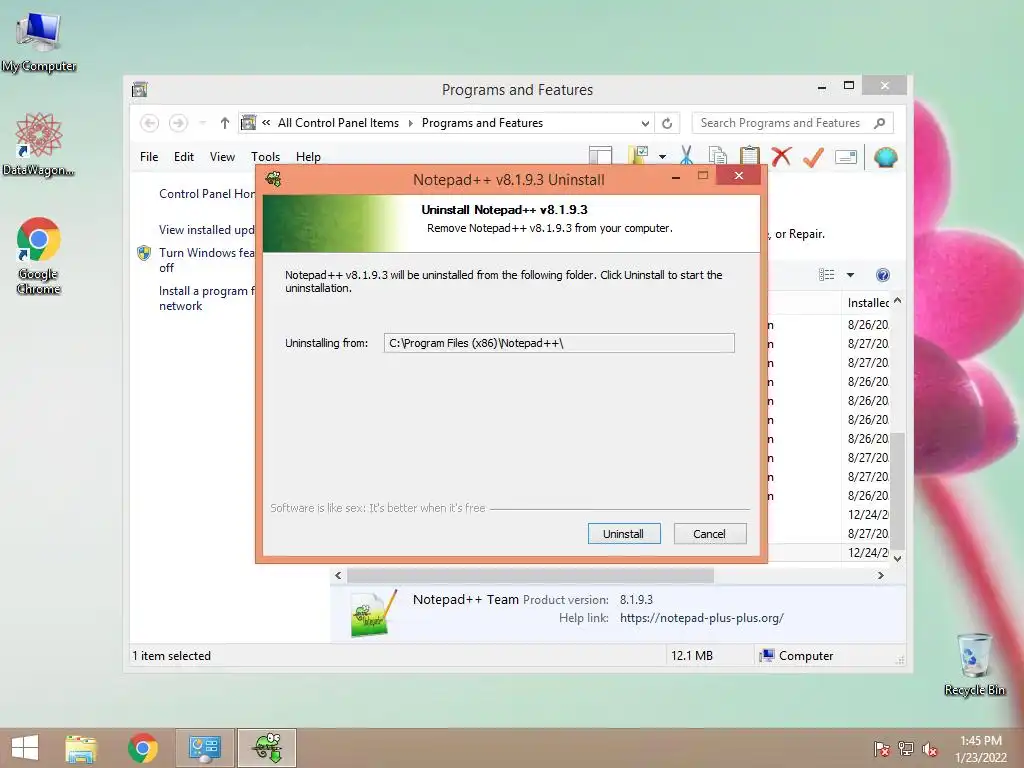Click the horizontal scrollbar thumb of the program list

(x=530, y=575)
